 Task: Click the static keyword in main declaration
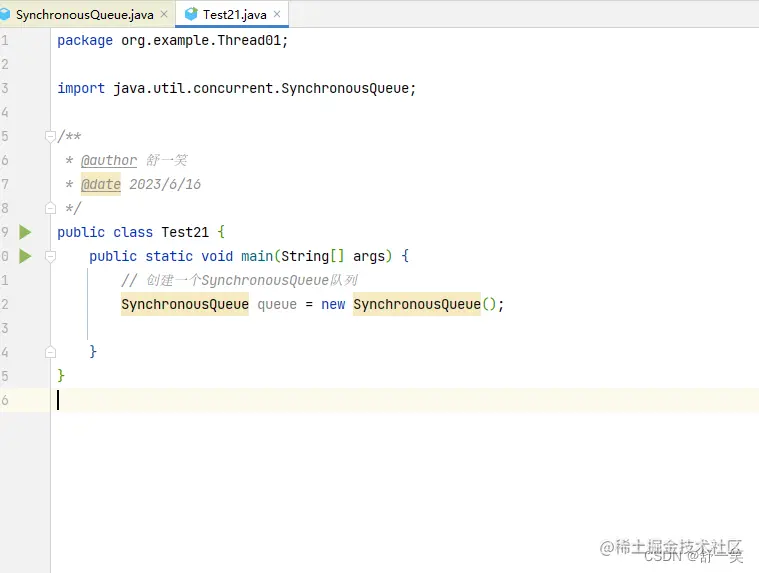pos(169,256)
